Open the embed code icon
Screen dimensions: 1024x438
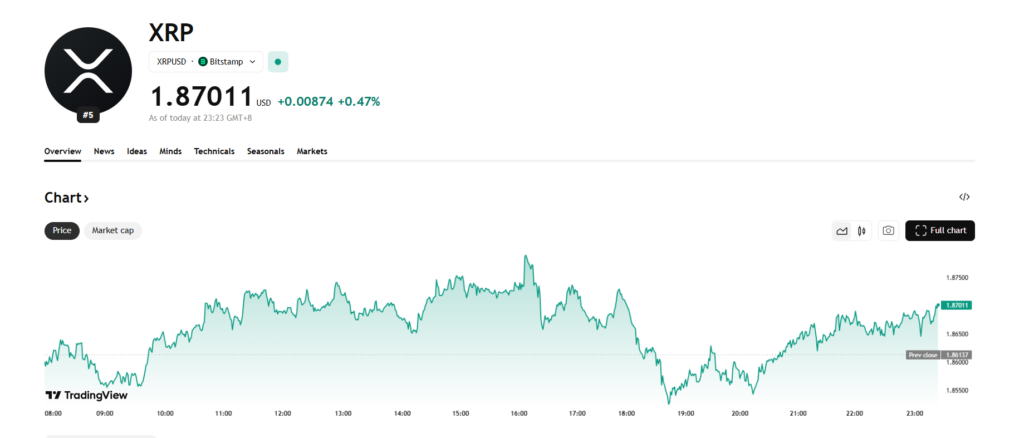[964, 198]
